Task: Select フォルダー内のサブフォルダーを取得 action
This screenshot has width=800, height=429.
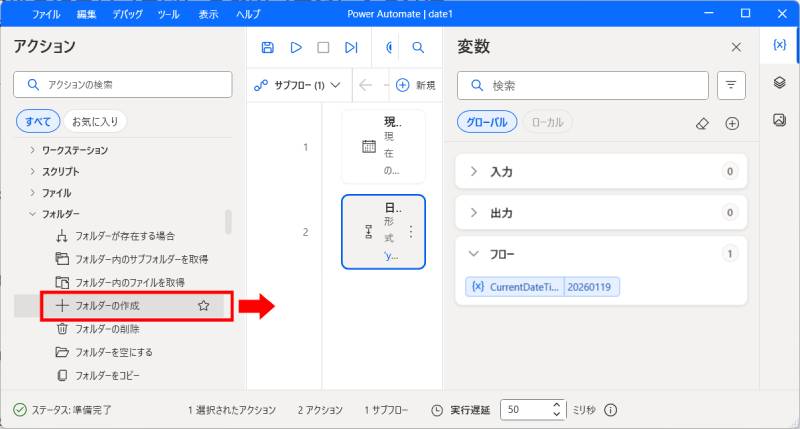Action: (x=141, y=259)
